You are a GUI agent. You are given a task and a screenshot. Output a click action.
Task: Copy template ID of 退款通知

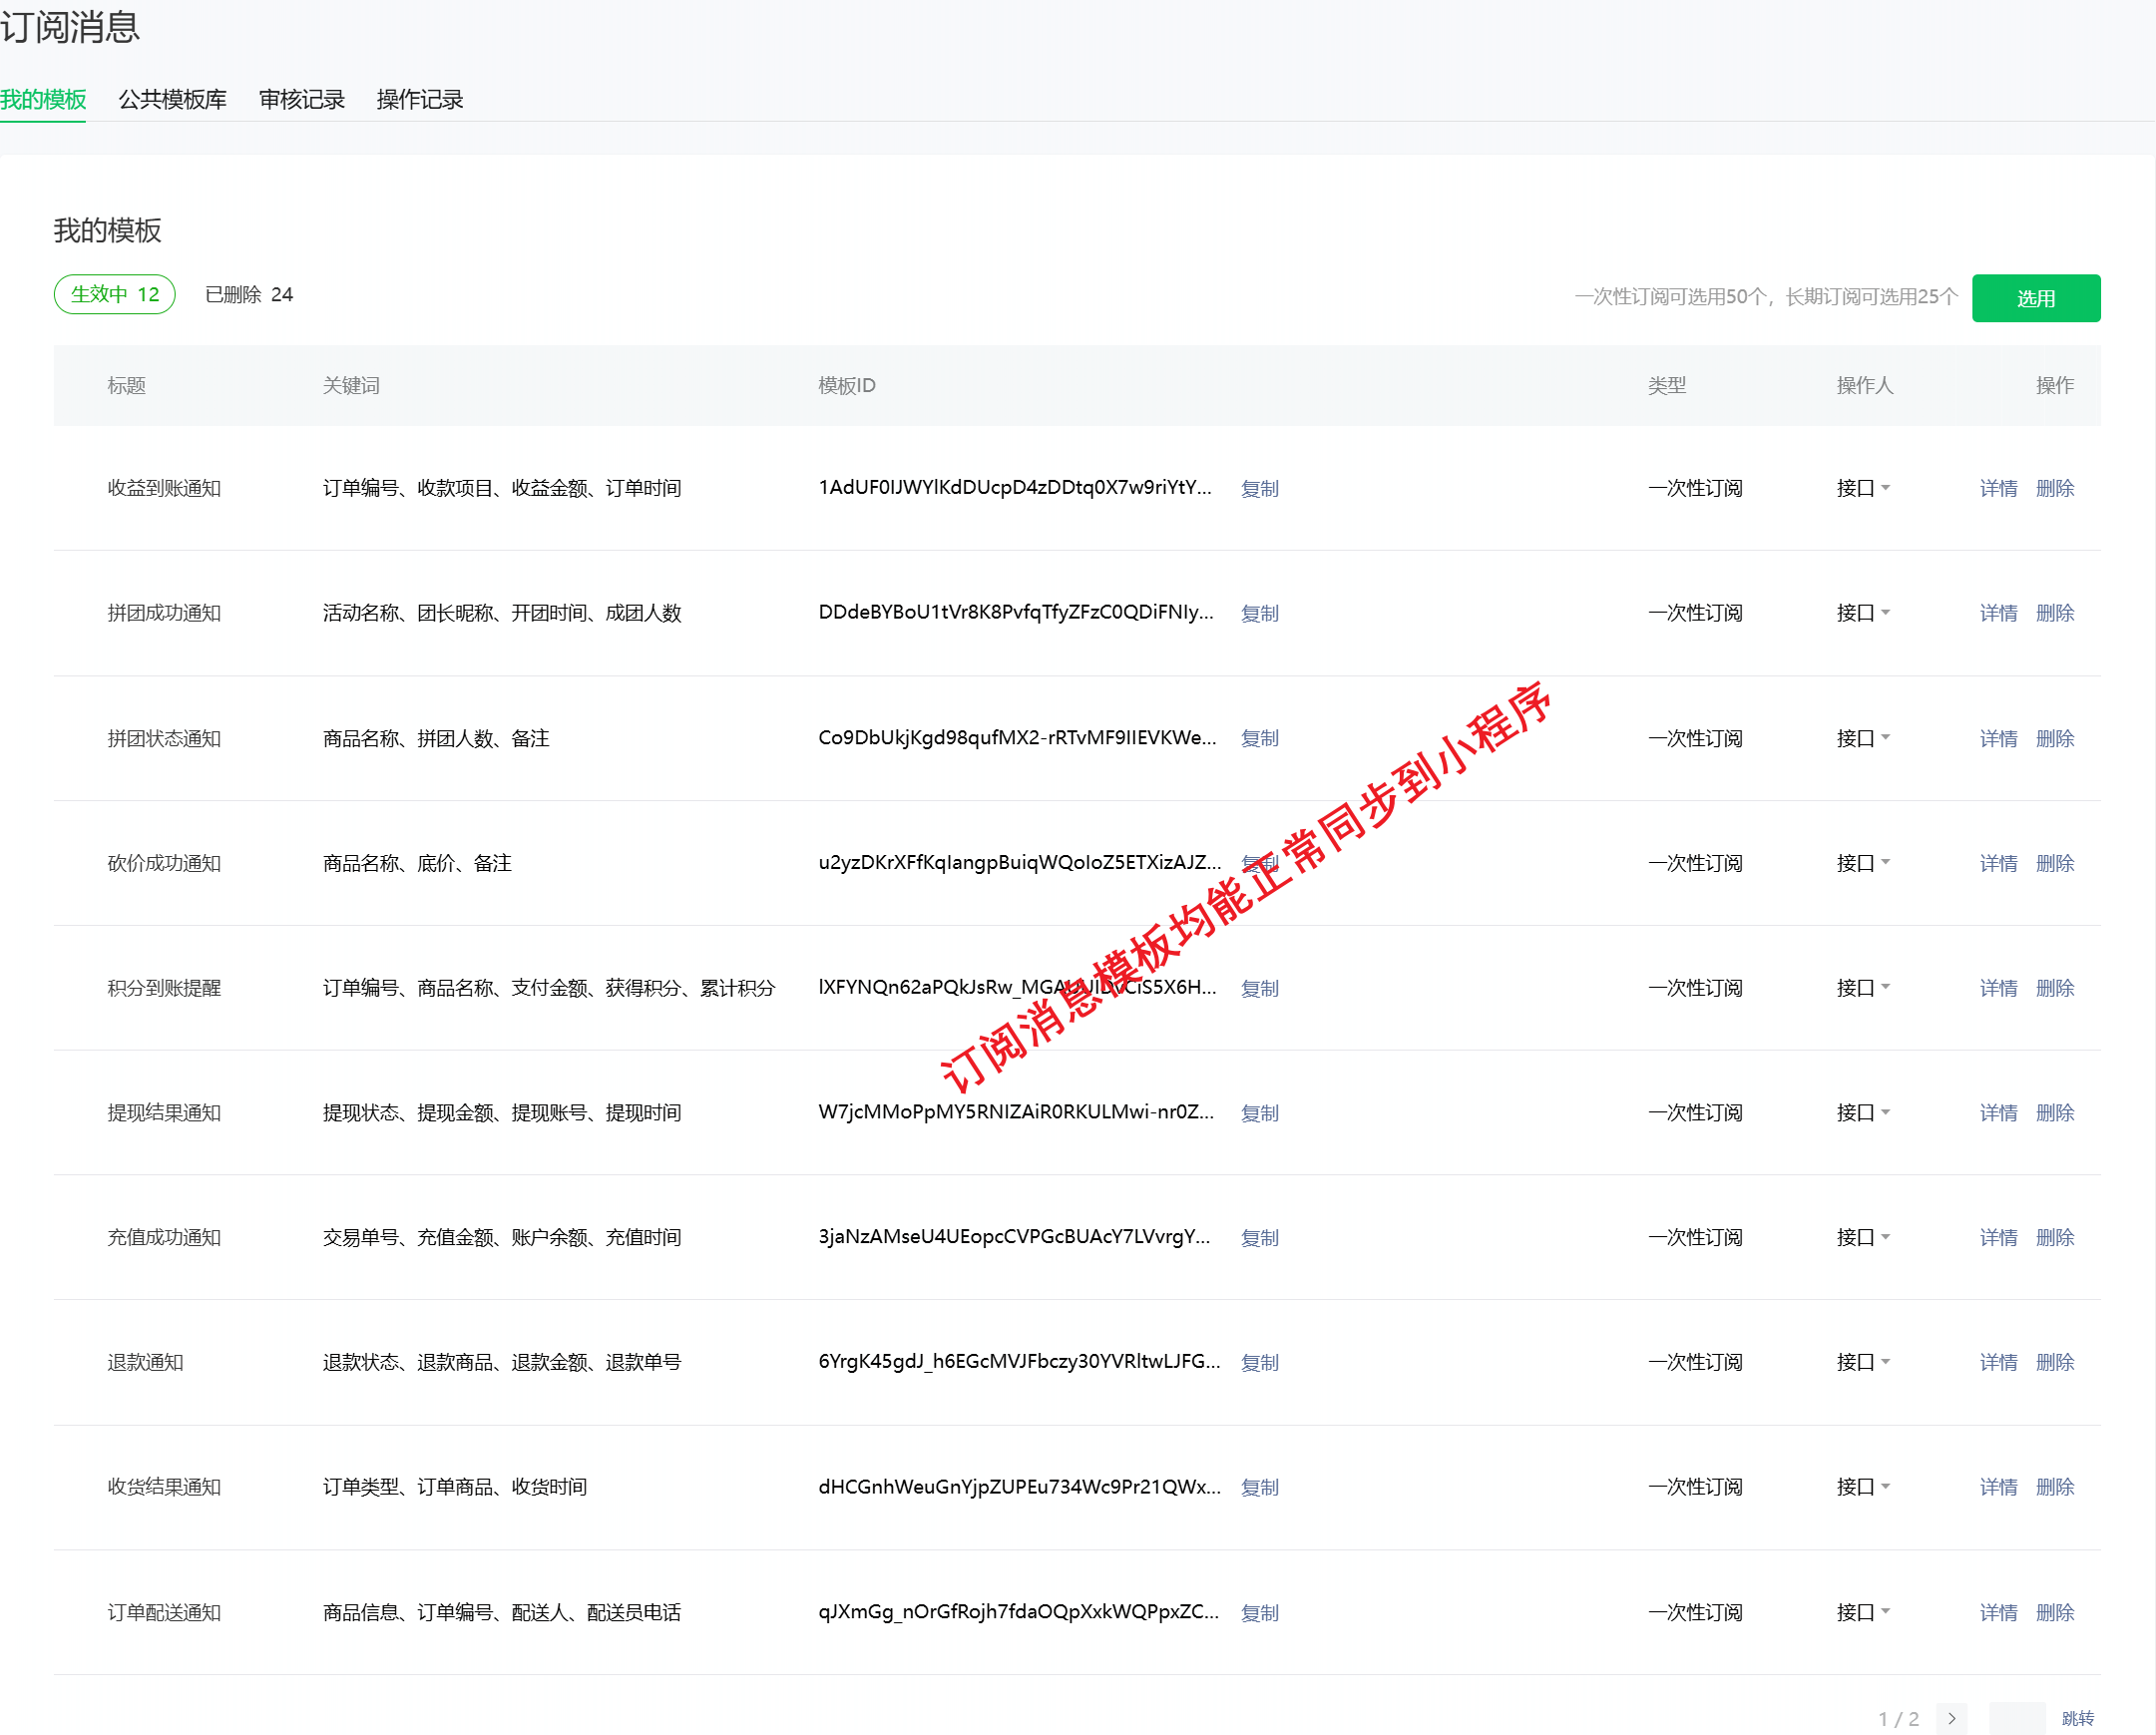click(1259, 1362)
